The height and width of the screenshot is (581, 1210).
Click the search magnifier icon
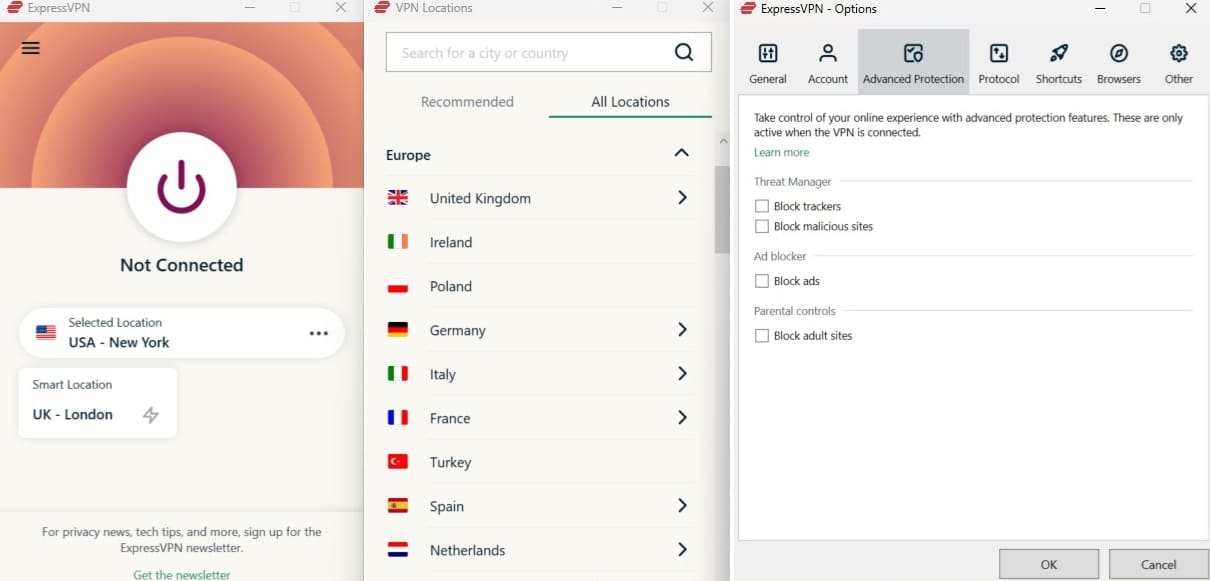click(x=684, y=53)
